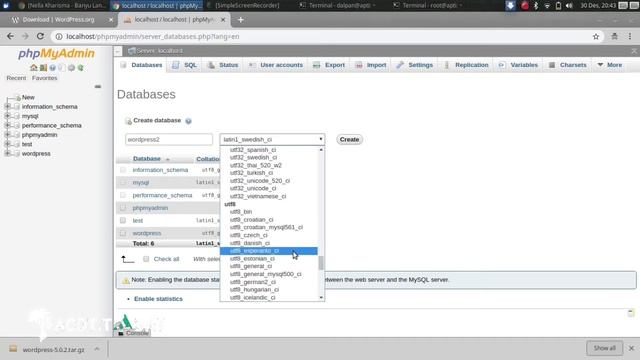Click the log out icon beside home
Viewport: 640px width, 360px height.
pyautogui.click(x=43, y=68)
